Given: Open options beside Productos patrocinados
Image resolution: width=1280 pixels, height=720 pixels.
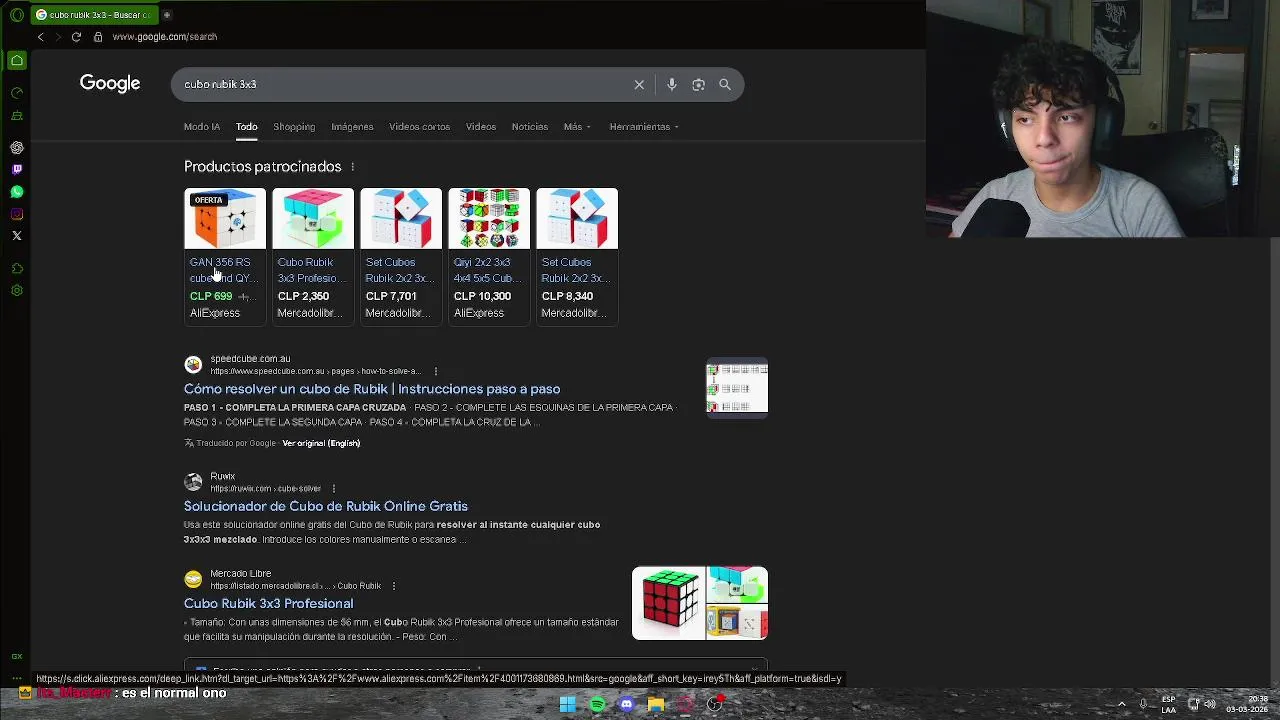Looking at the screenshot, I should click(352, 167).
